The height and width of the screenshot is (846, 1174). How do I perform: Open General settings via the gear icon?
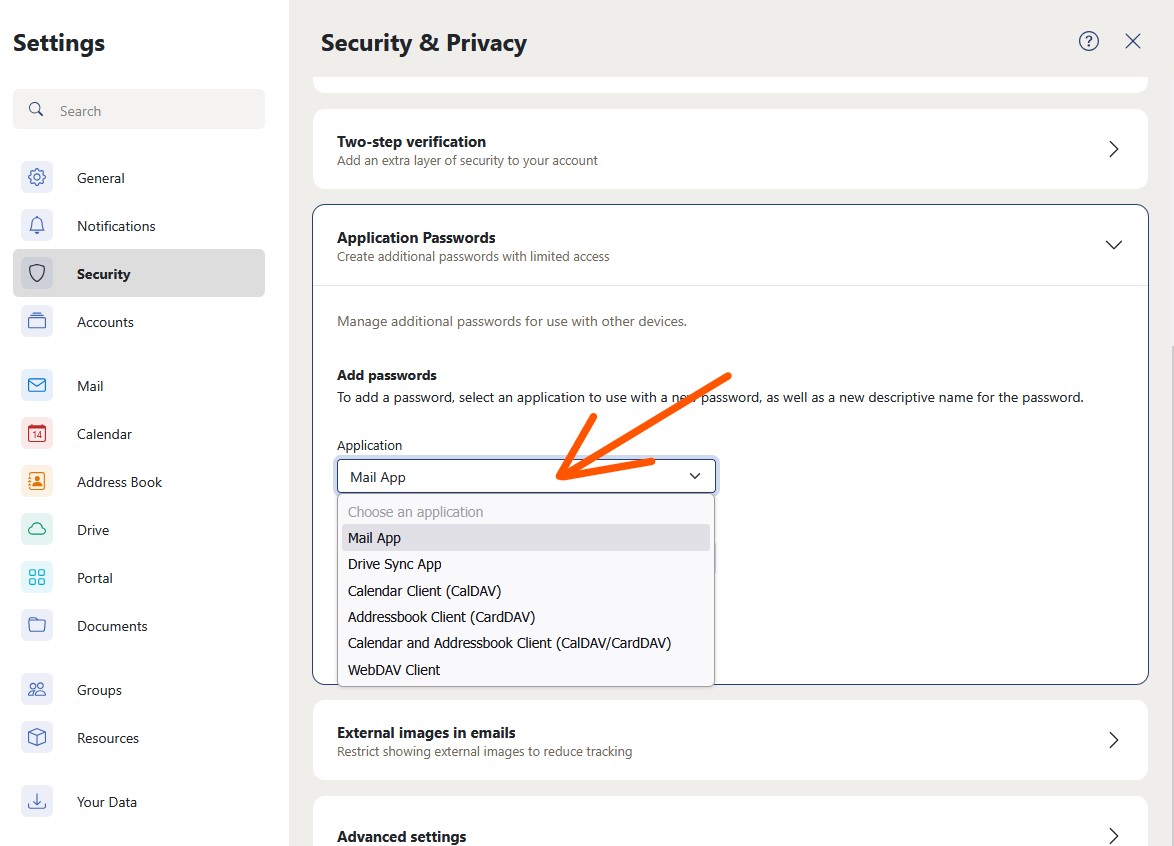36,177
